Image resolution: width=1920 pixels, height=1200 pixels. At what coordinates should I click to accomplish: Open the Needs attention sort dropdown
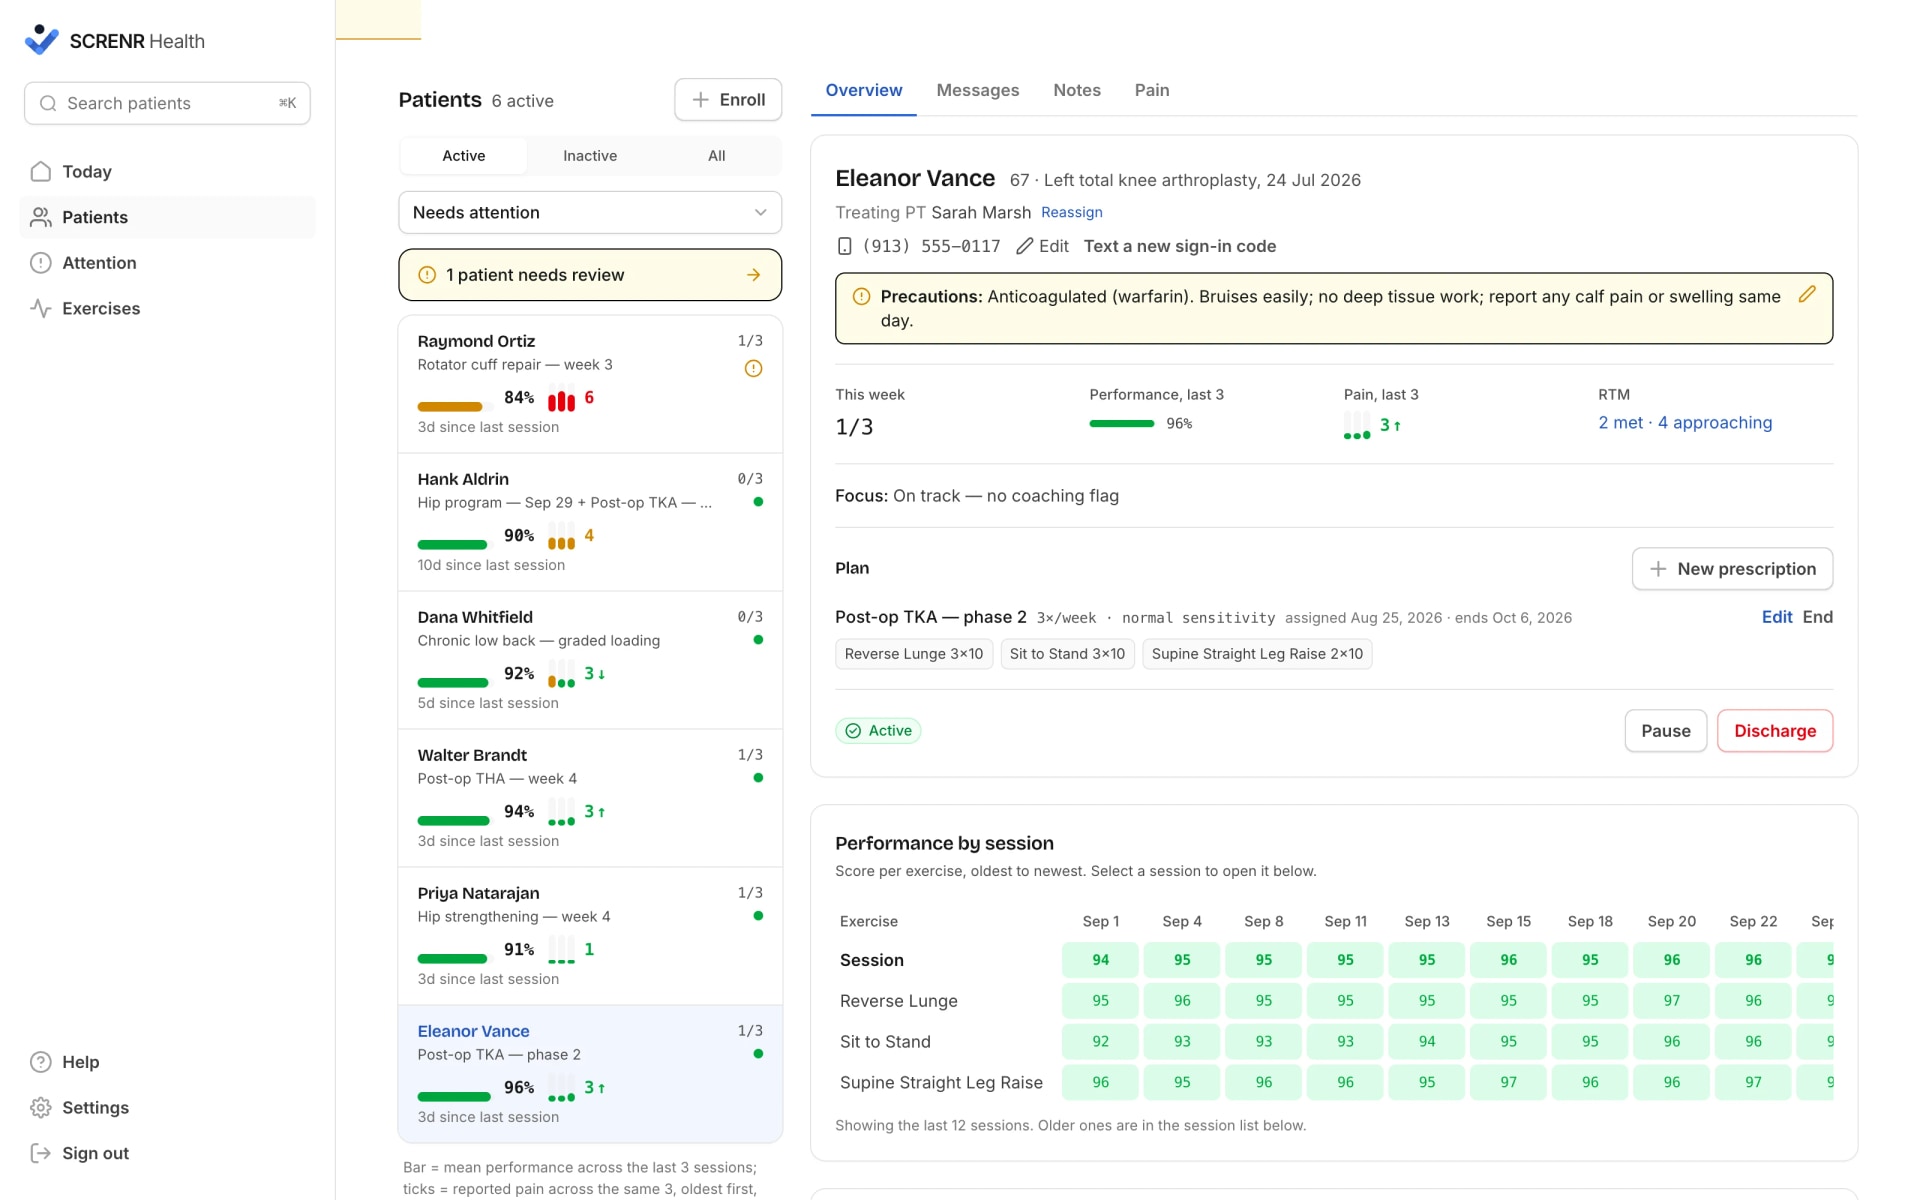tap(590, 212)
